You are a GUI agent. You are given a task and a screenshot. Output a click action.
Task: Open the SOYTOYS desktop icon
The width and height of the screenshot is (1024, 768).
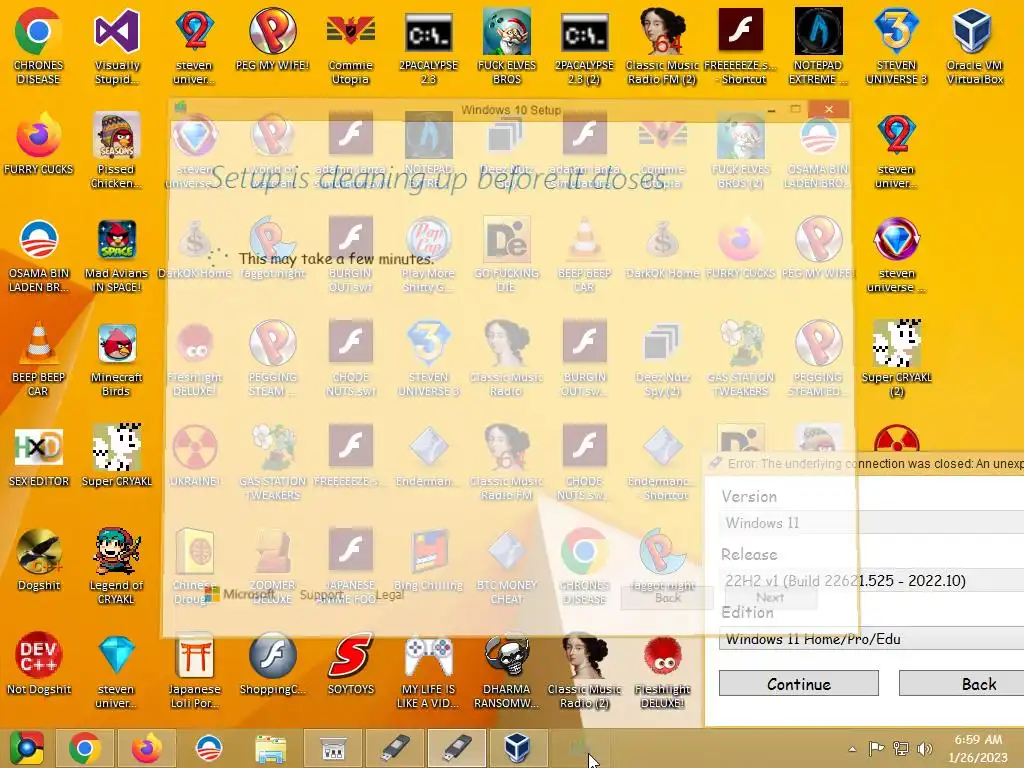(x=351, y=664)
